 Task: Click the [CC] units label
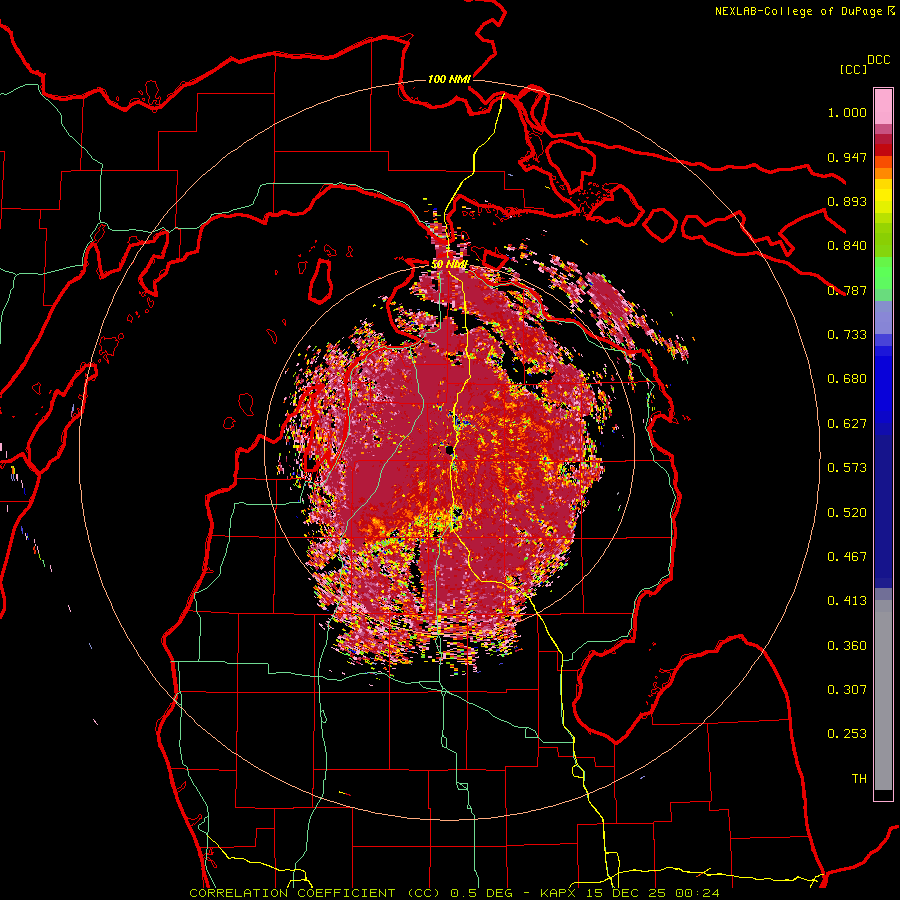pos(854,69)
